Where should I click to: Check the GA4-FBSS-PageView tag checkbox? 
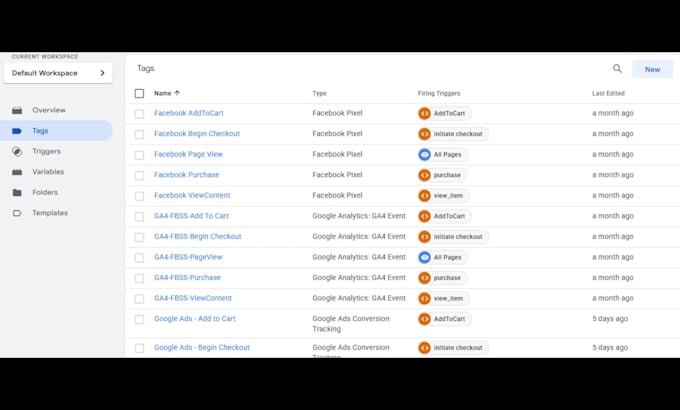tap(139, 257)
